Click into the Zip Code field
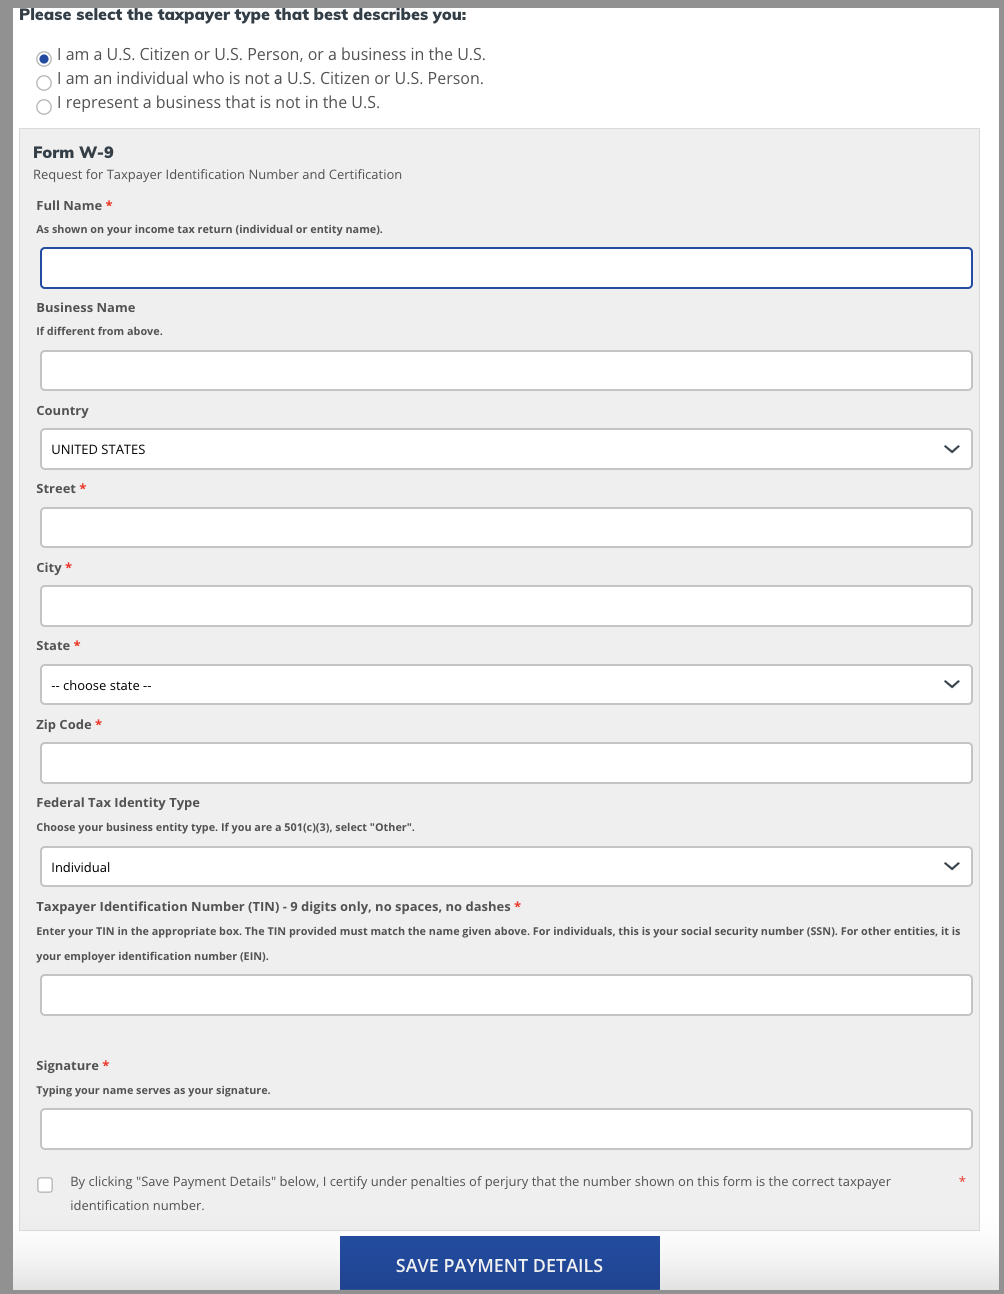 coord(506,762)
